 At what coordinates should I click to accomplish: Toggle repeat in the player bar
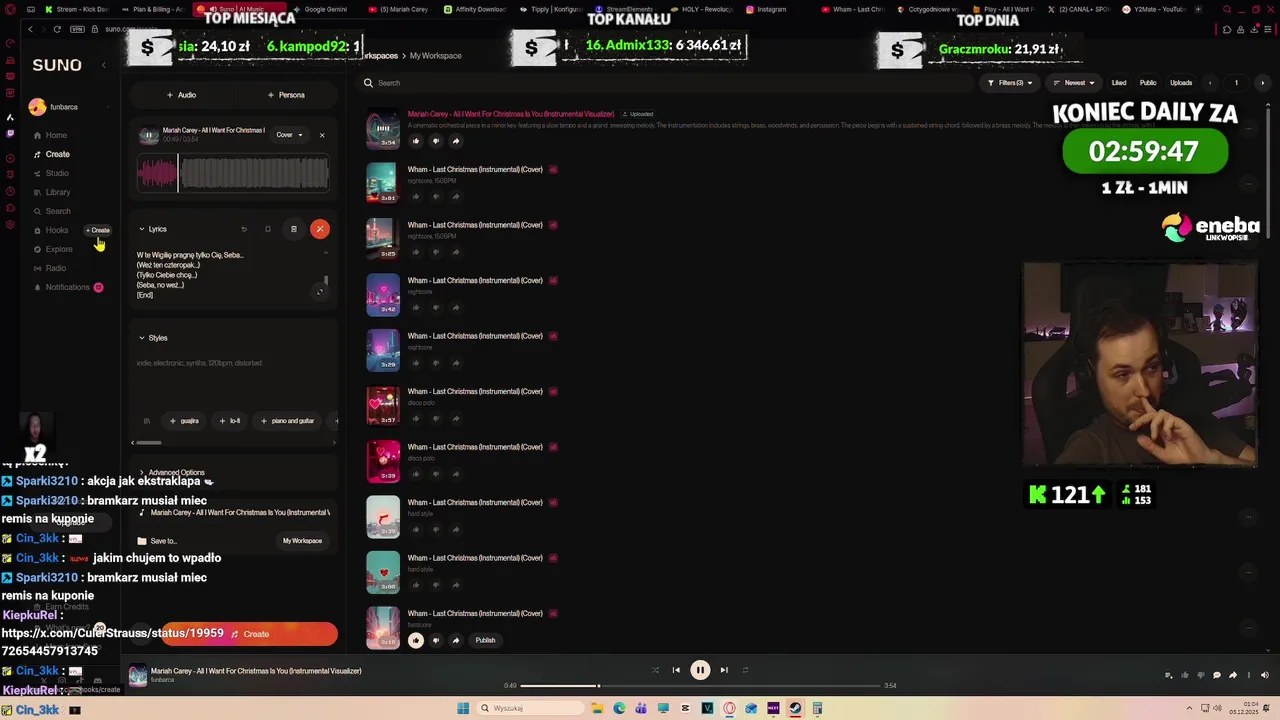tap(745, 670)
